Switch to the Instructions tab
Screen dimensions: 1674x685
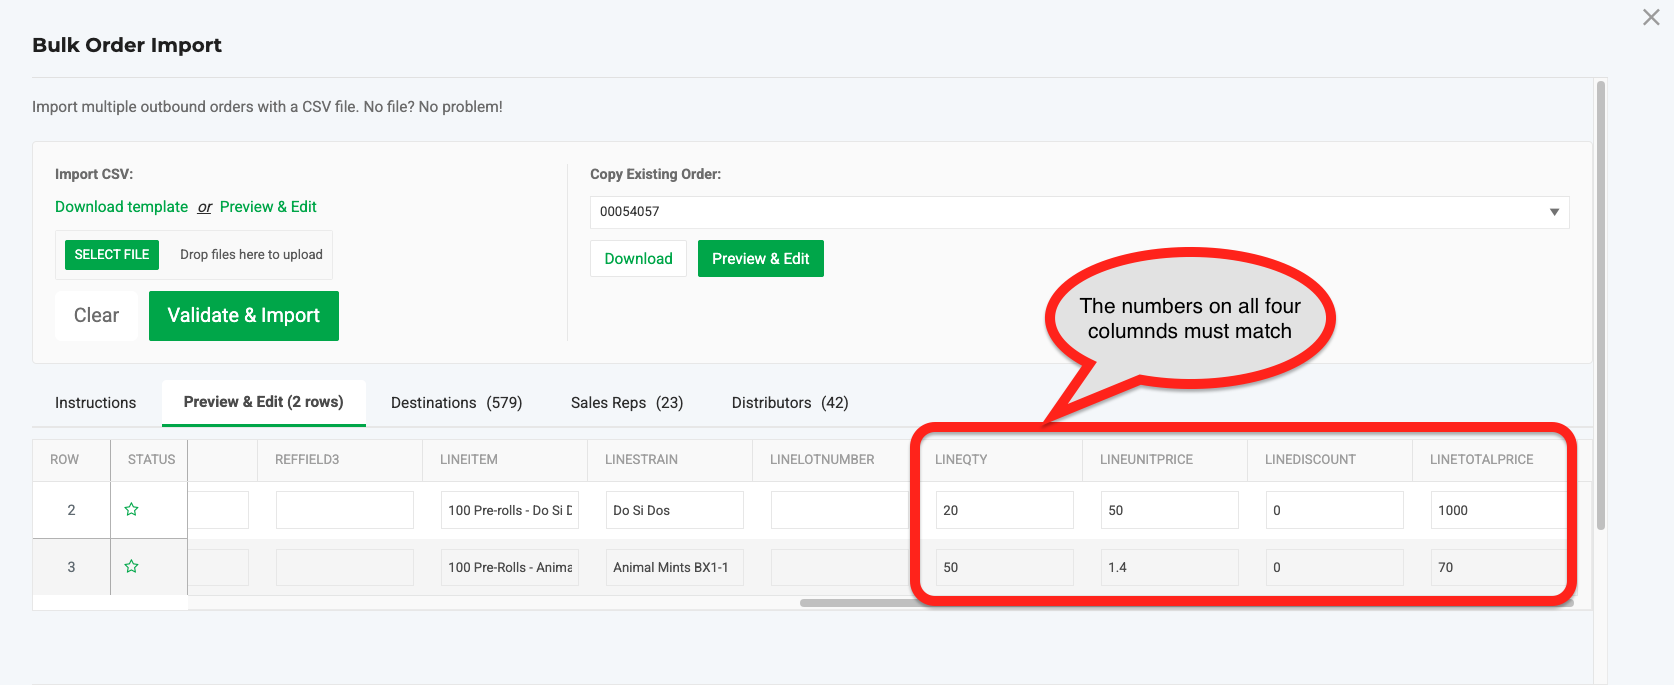pyautogui.click(x=95, y=403)
